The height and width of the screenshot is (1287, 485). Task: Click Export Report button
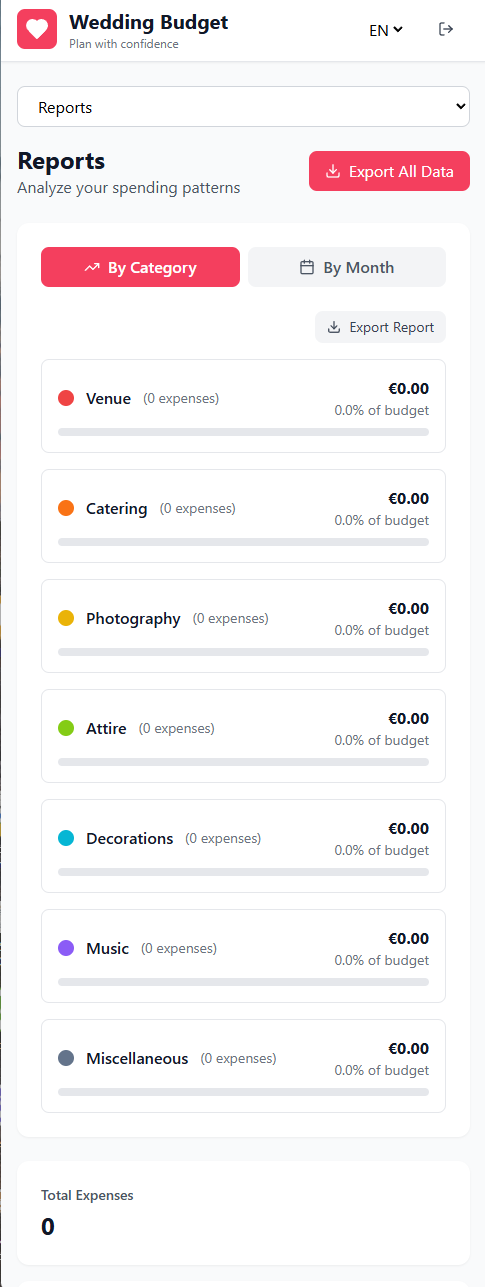click(380, 327)
